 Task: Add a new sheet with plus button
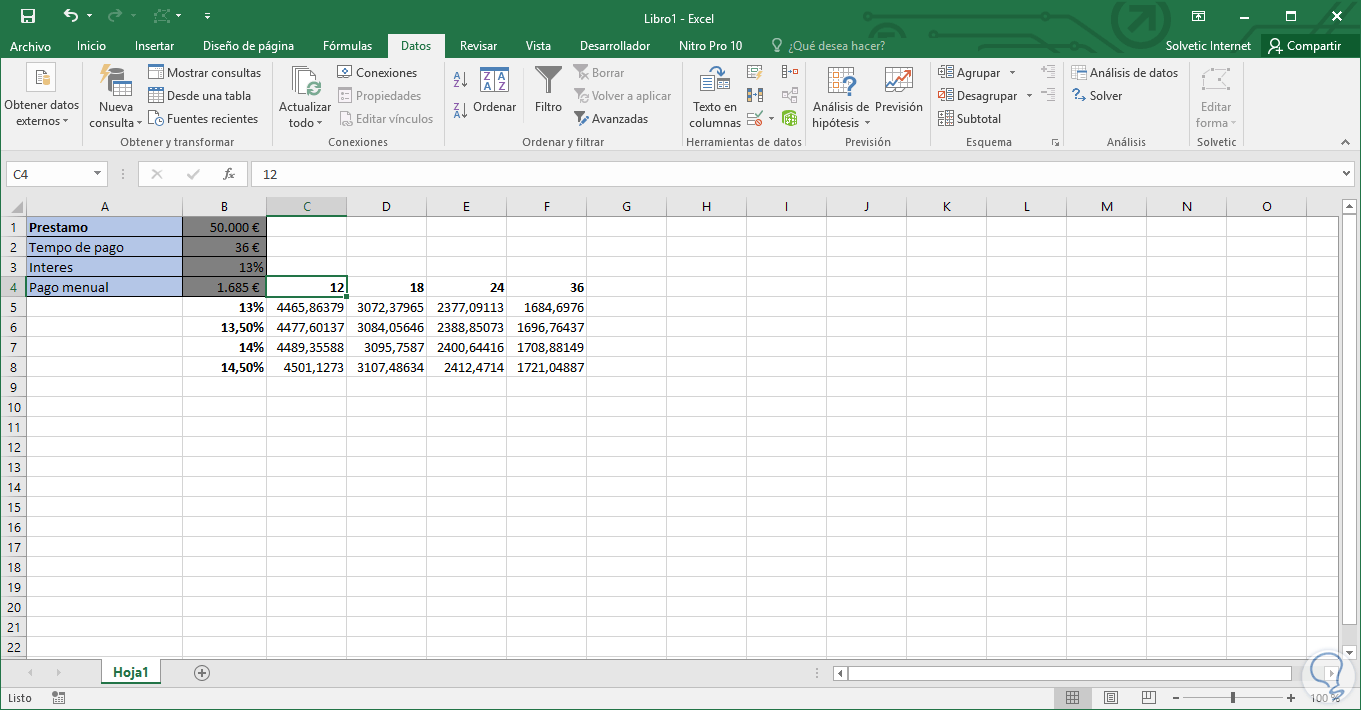tap(202, 673)
